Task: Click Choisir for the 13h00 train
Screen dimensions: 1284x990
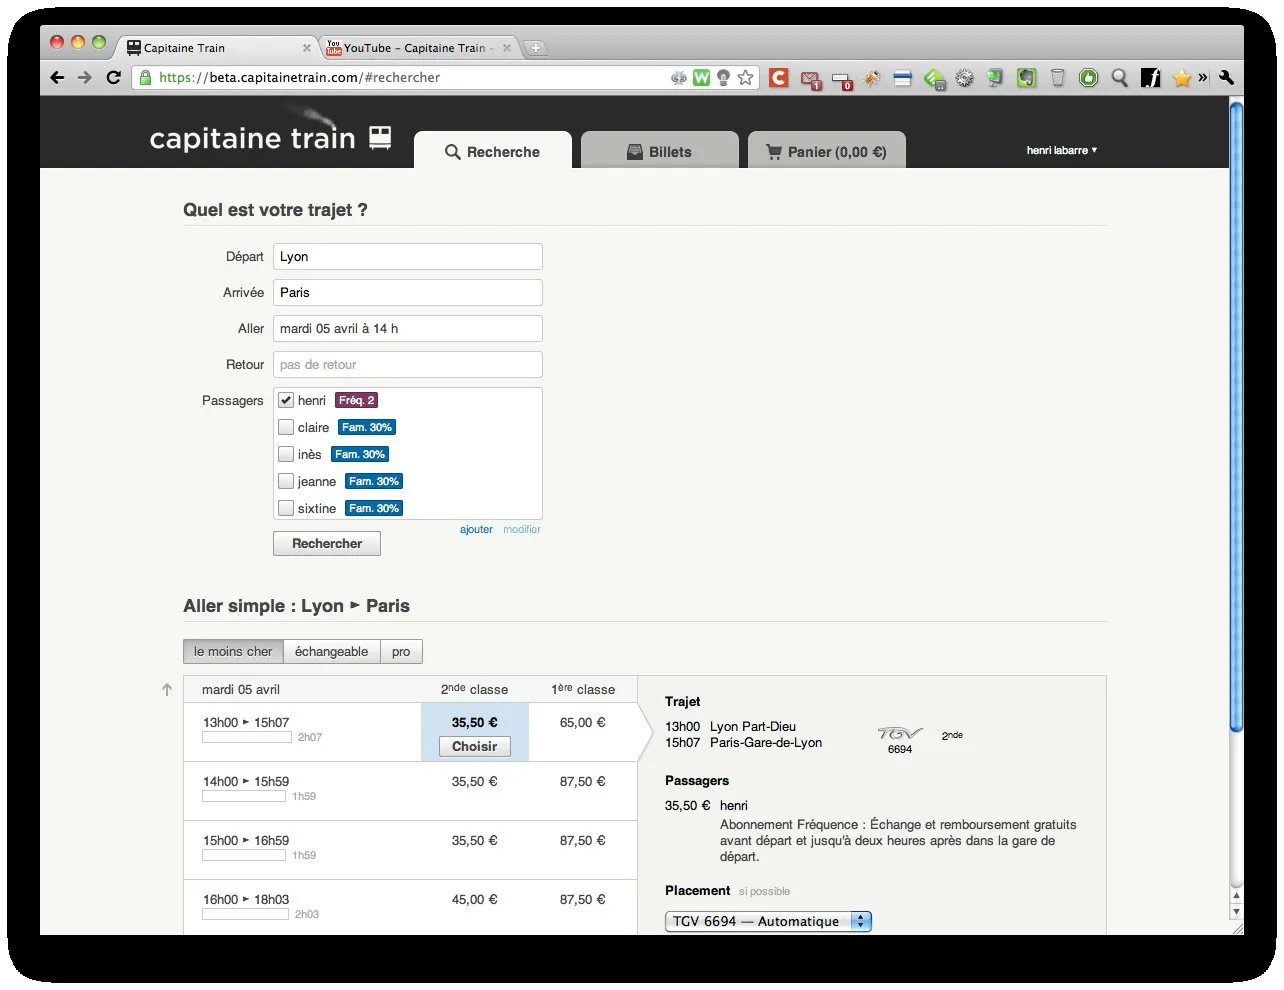Action: [x=475, y=746]
